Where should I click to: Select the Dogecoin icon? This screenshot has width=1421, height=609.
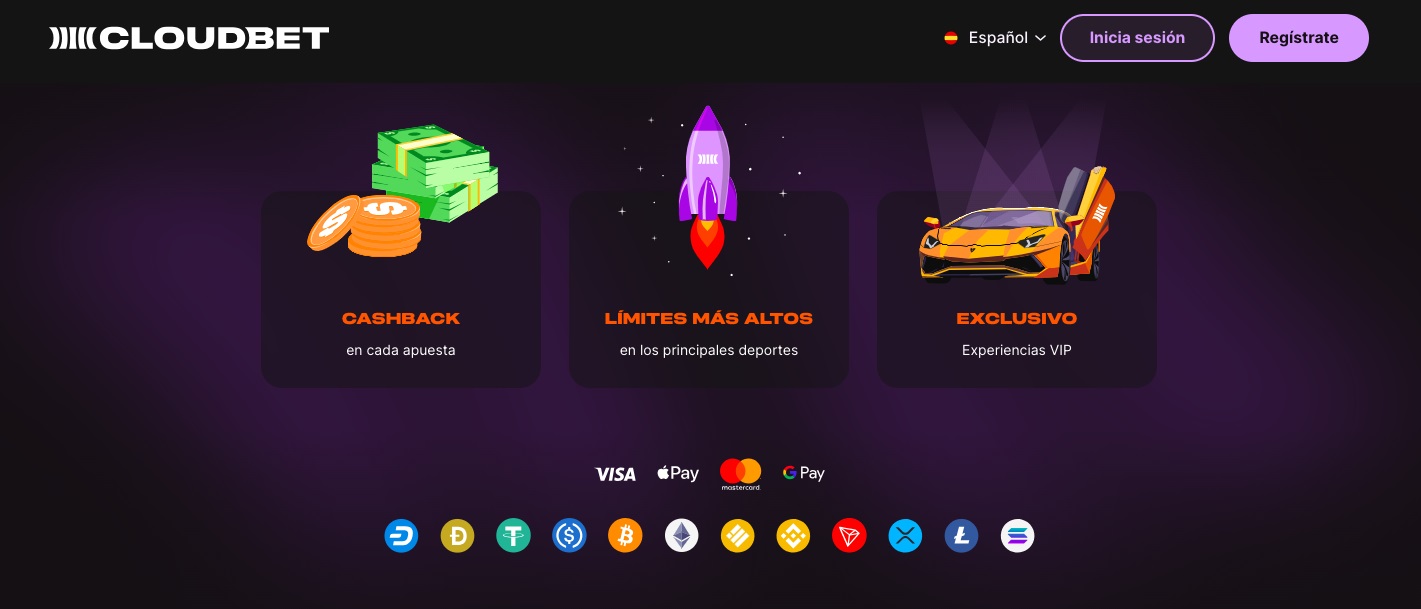coord(457,536)
